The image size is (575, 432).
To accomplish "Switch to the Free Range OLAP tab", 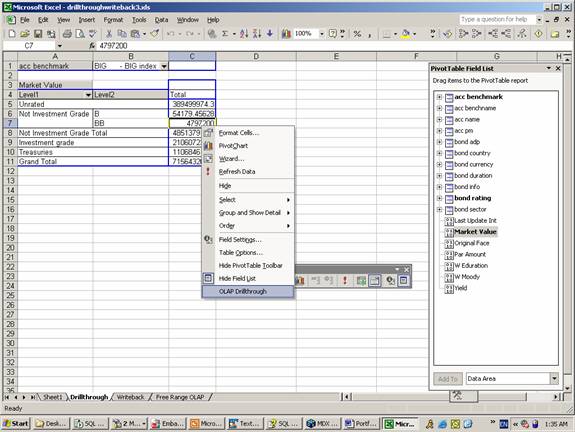I will pyautogui.click(x=180, y=397).
